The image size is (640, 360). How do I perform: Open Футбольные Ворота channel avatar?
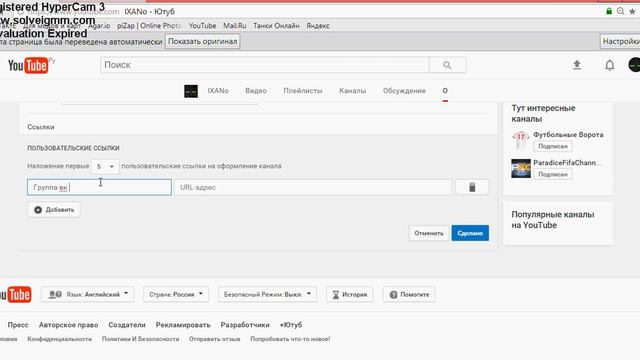pos(521,140)
